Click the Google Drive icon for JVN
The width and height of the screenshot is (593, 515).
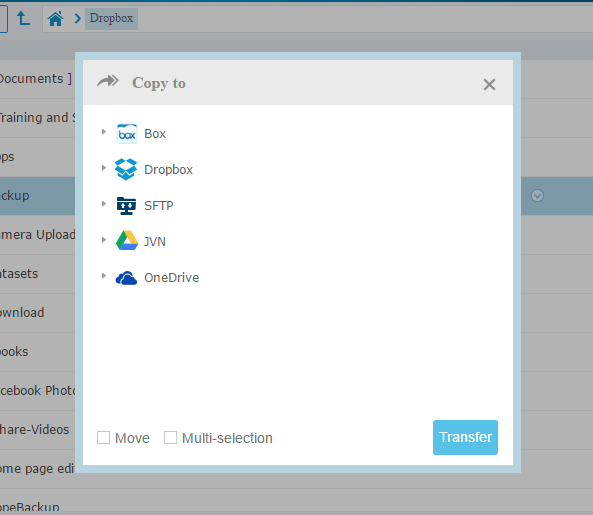127,241
